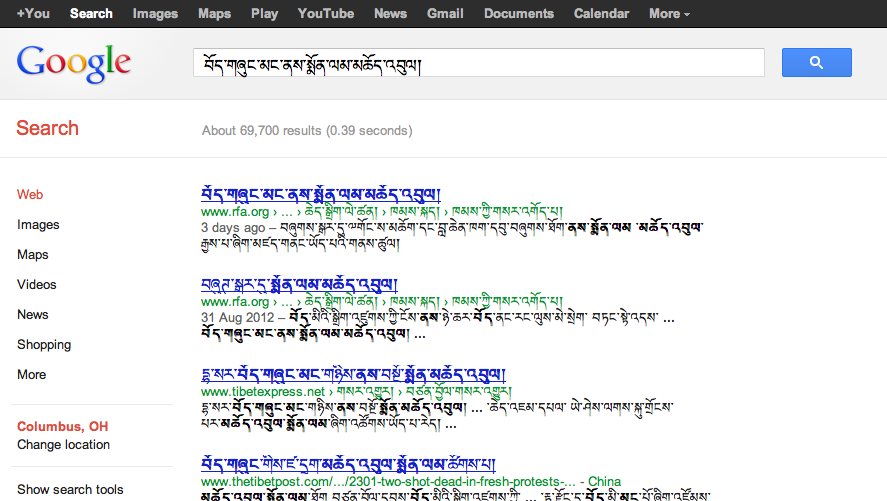Viewport: 887px width, 501px height.
Task: Select Images filter in left sidebar
Action: tap(38, 224)
